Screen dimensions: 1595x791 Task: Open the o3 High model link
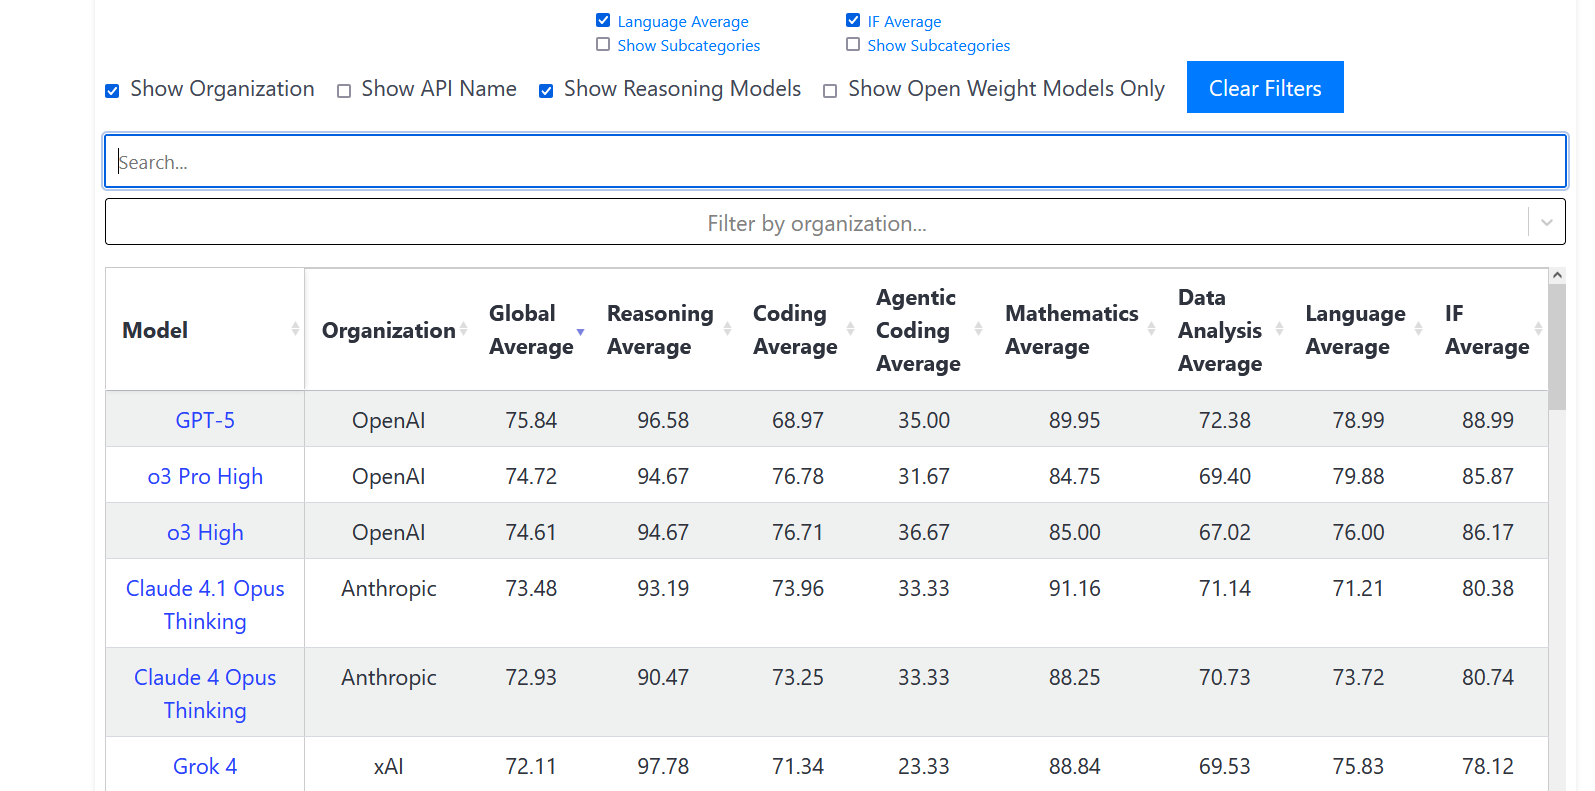pos(205,532)
